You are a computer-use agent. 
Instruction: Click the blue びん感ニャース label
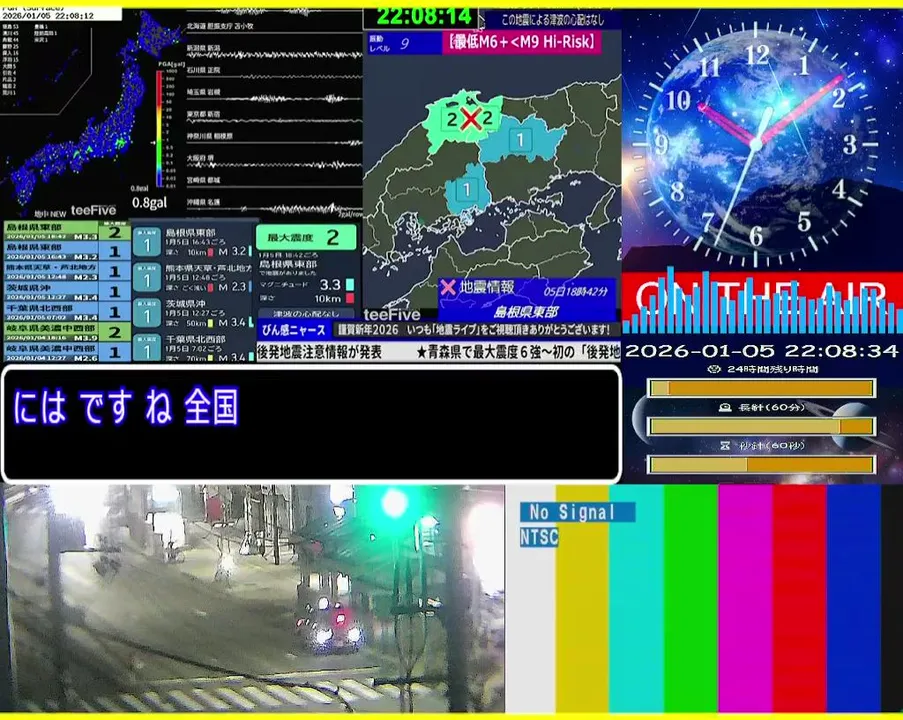click(x=293, y=330)
